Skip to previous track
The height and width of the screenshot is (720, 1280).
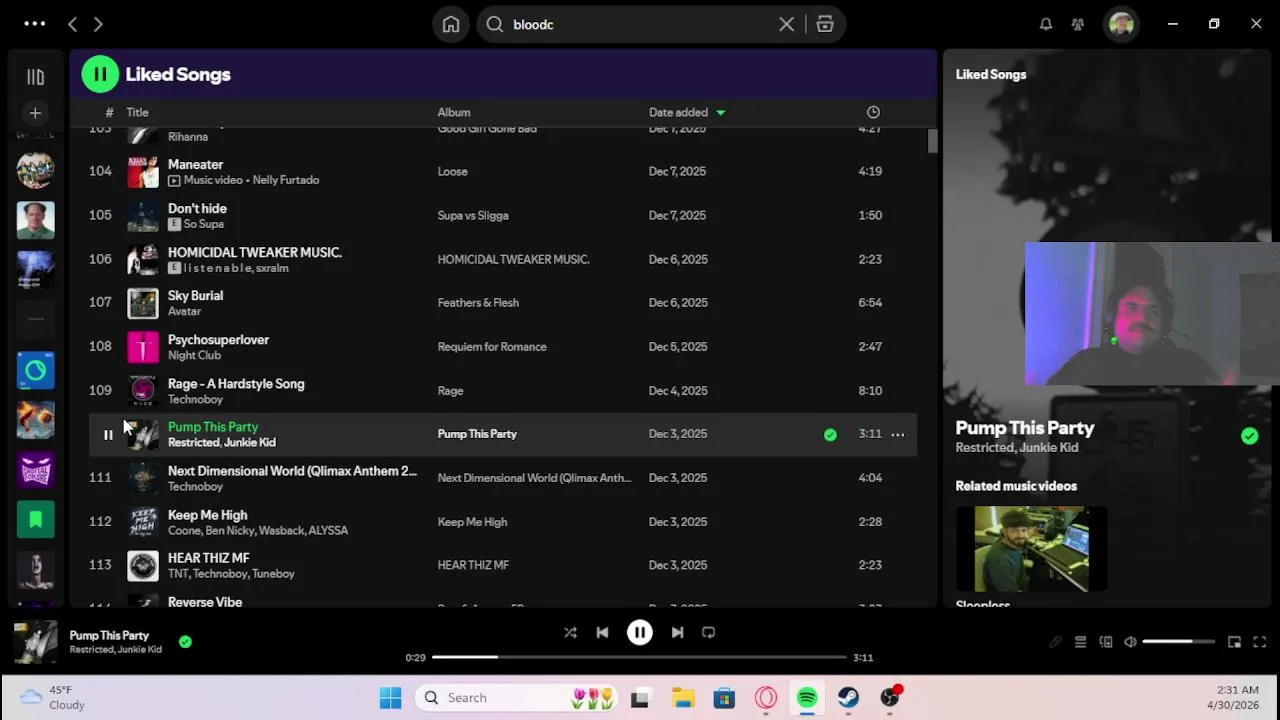coord(602,632)
